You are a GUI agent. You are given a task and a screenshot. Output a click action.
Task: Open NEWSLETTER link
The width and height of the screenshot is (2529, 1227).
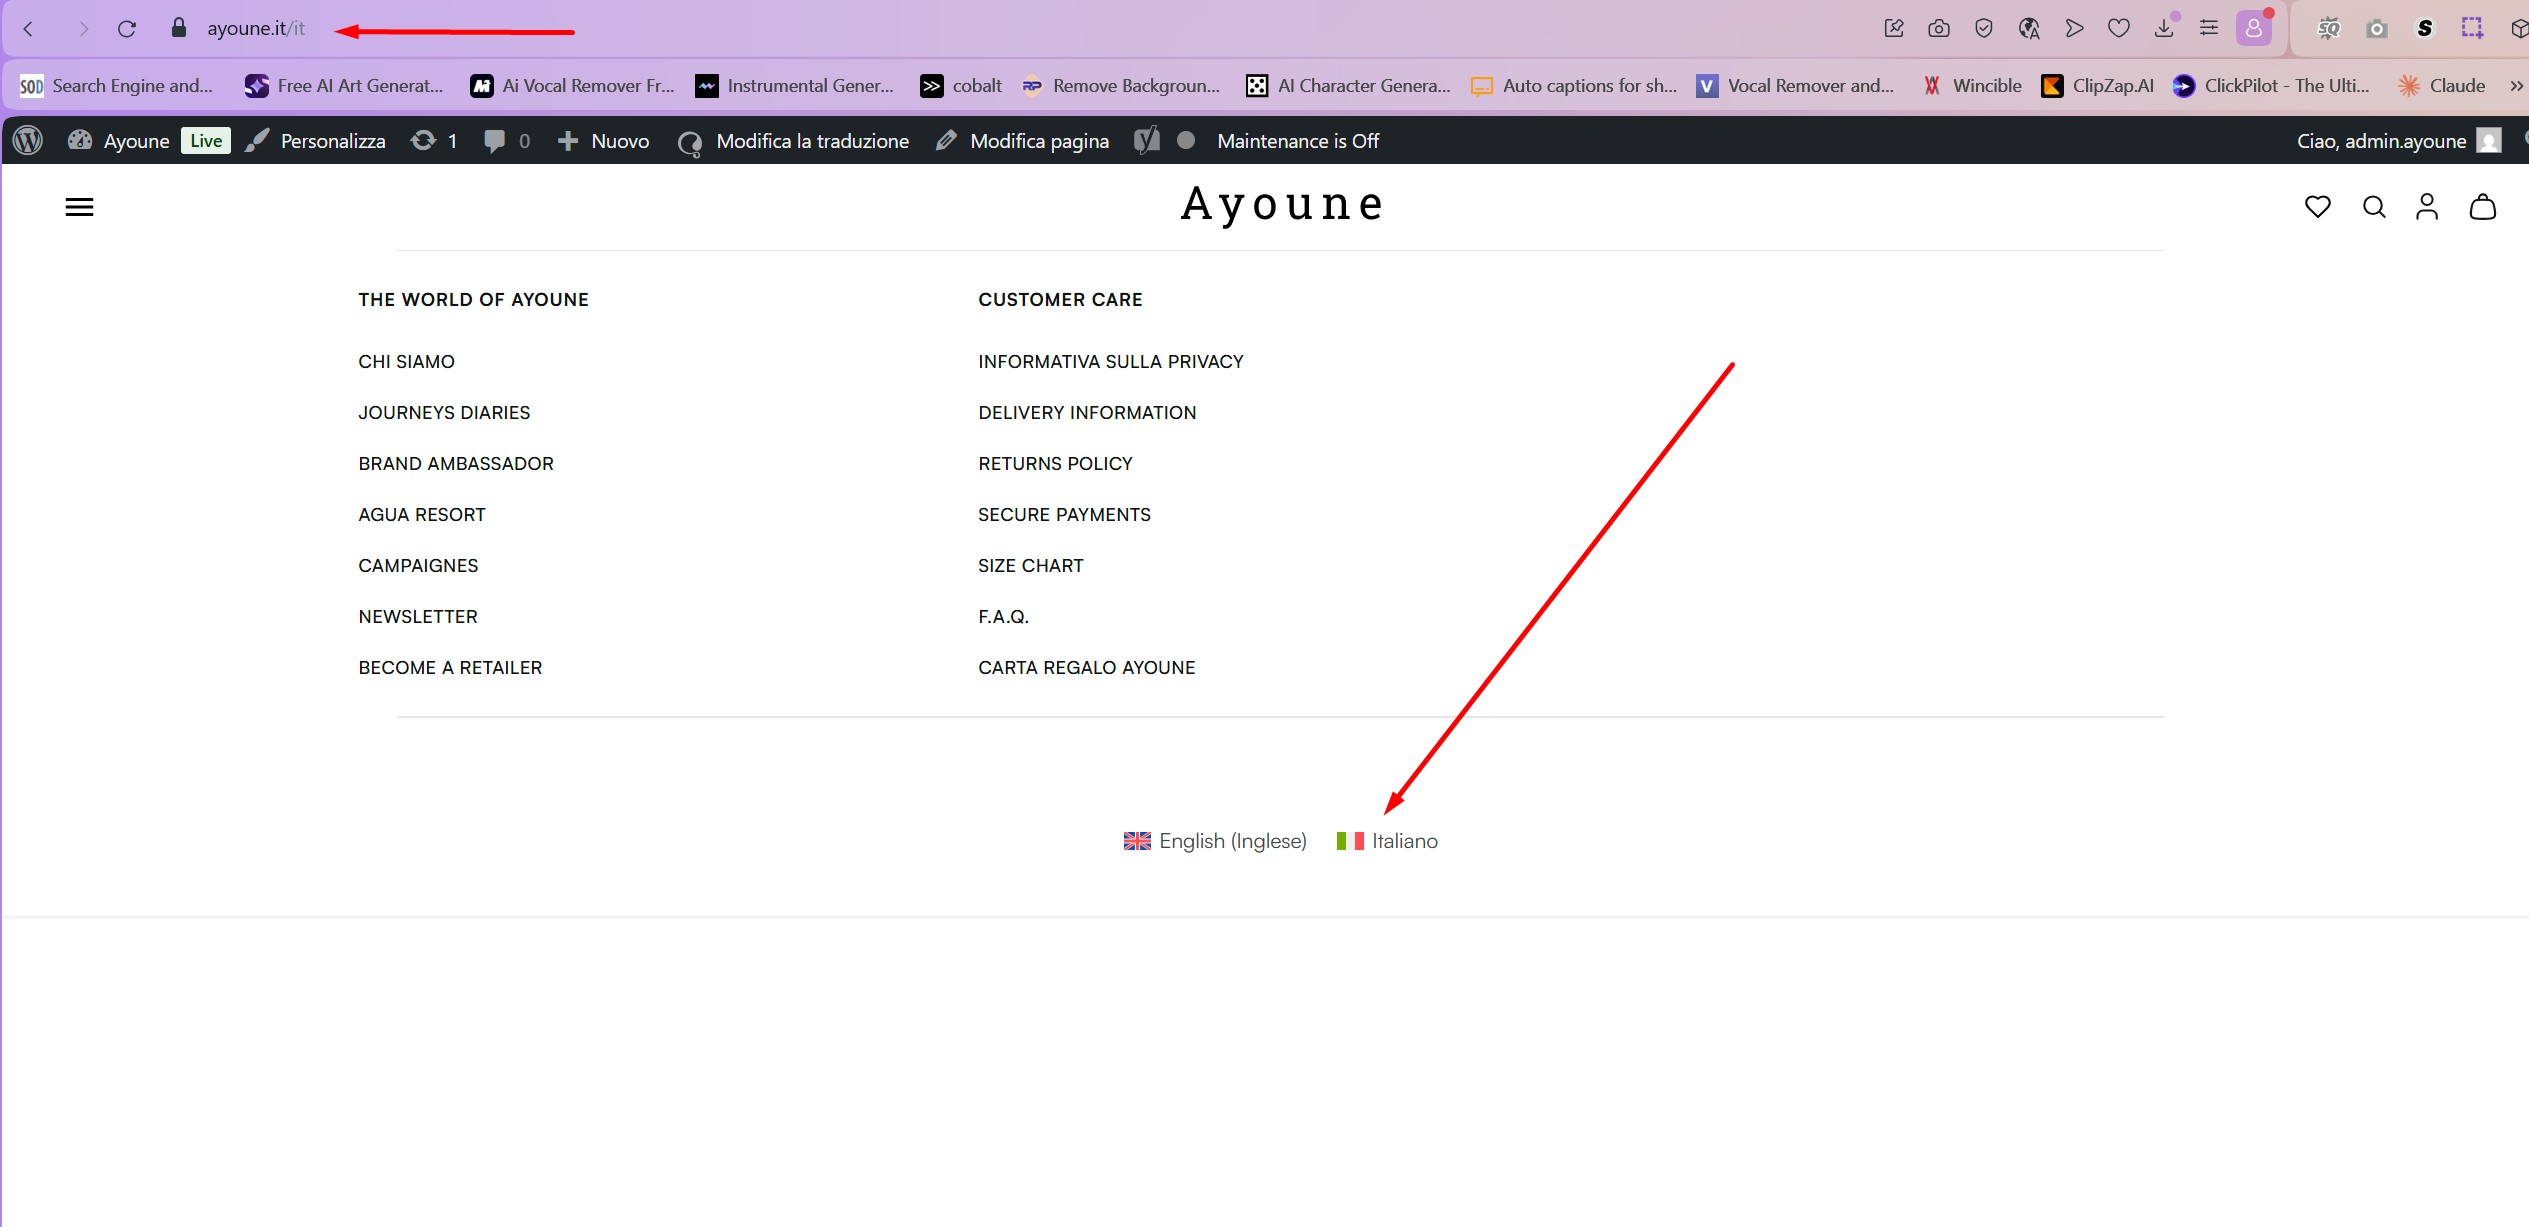pos(418,617)
